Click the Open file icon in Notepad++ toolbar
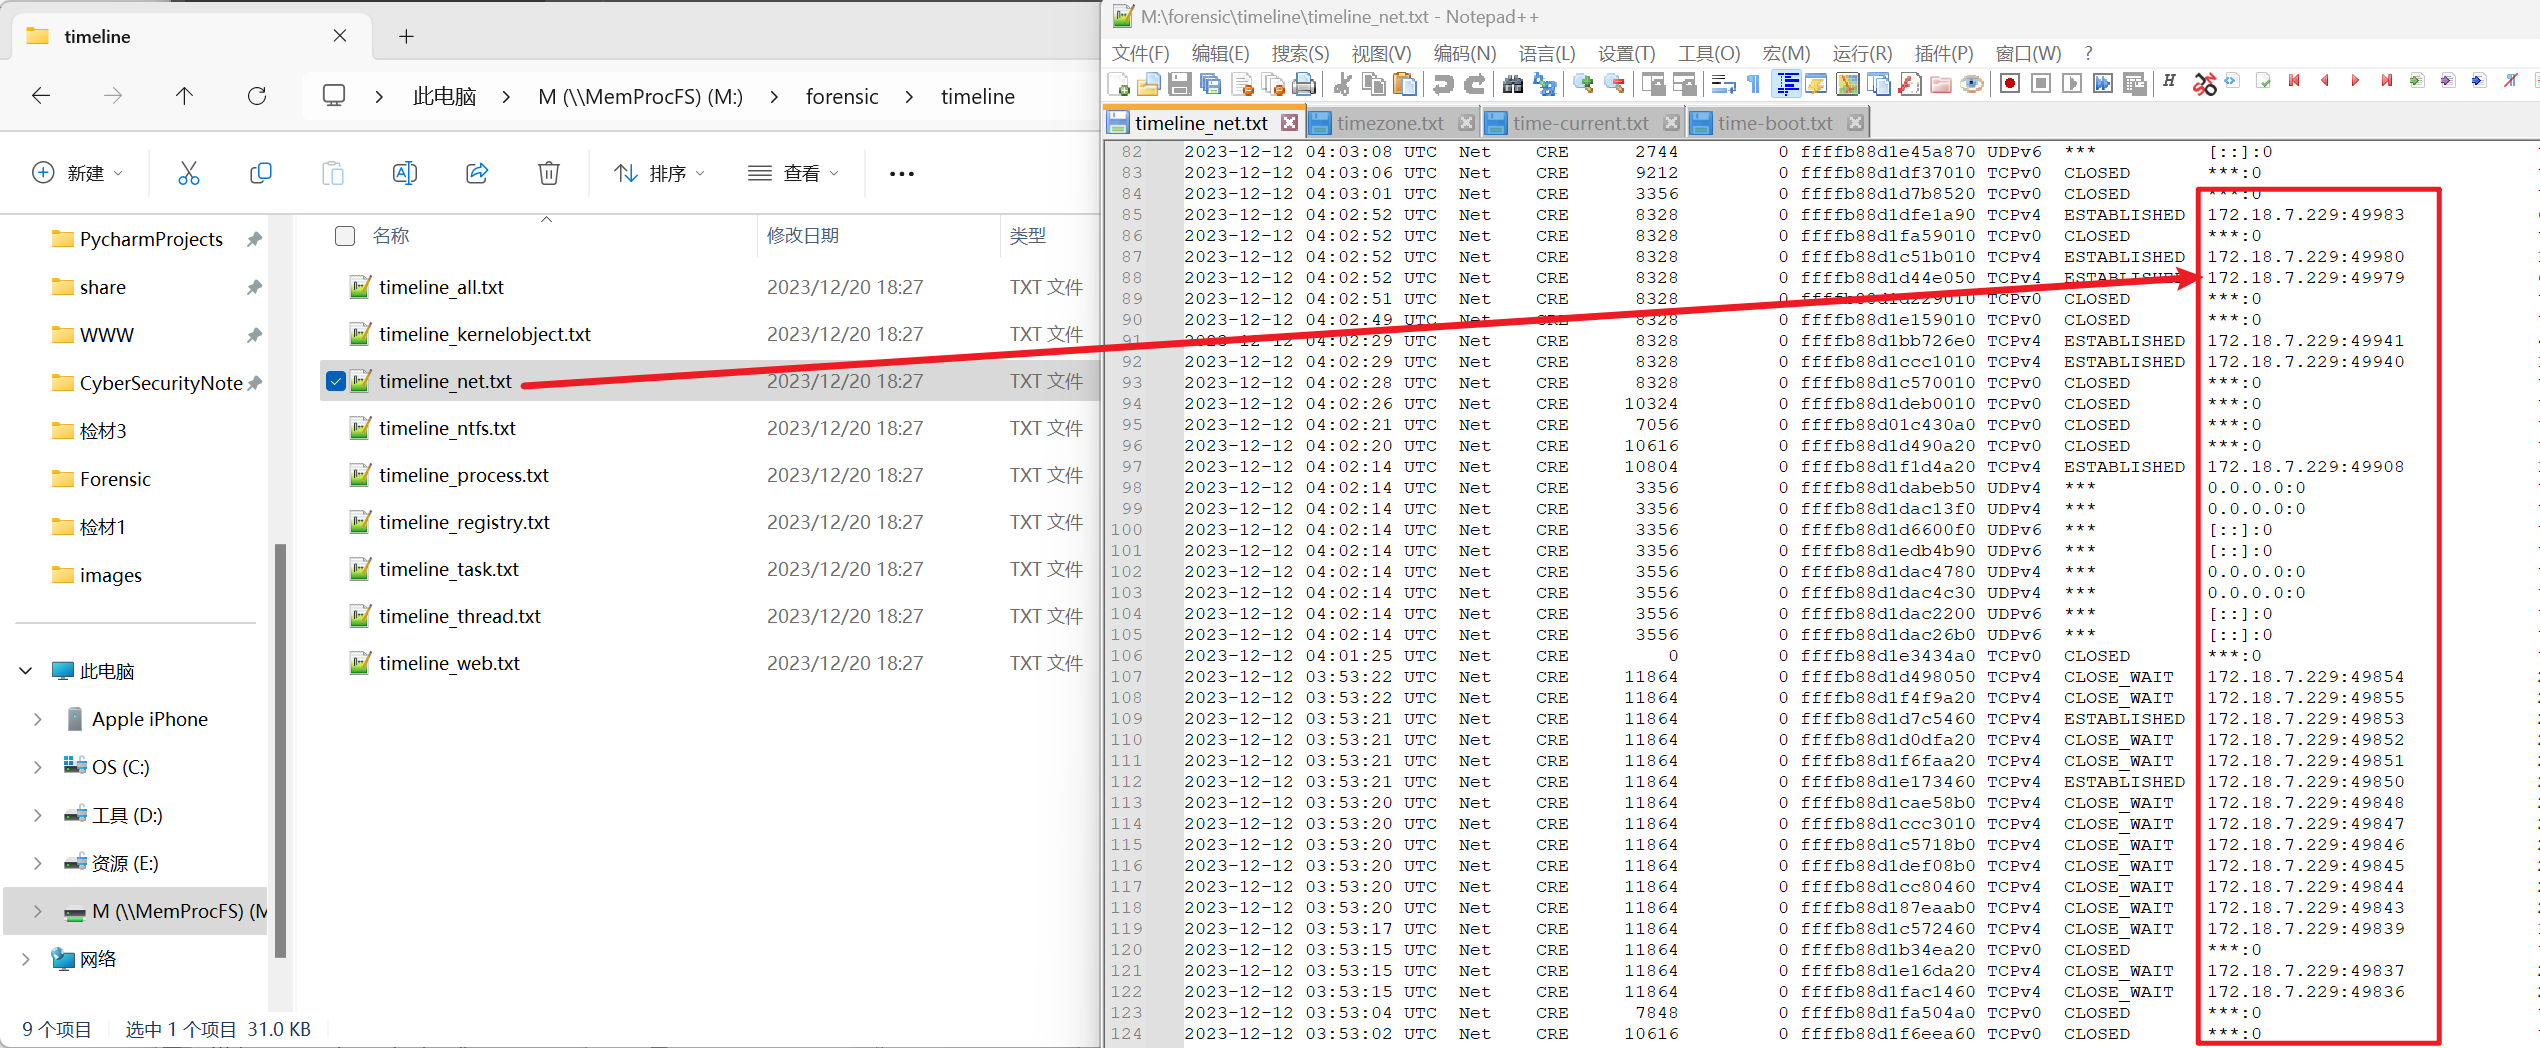The width and height of the screenshot is (2540, 1048). coord(1149,84)
